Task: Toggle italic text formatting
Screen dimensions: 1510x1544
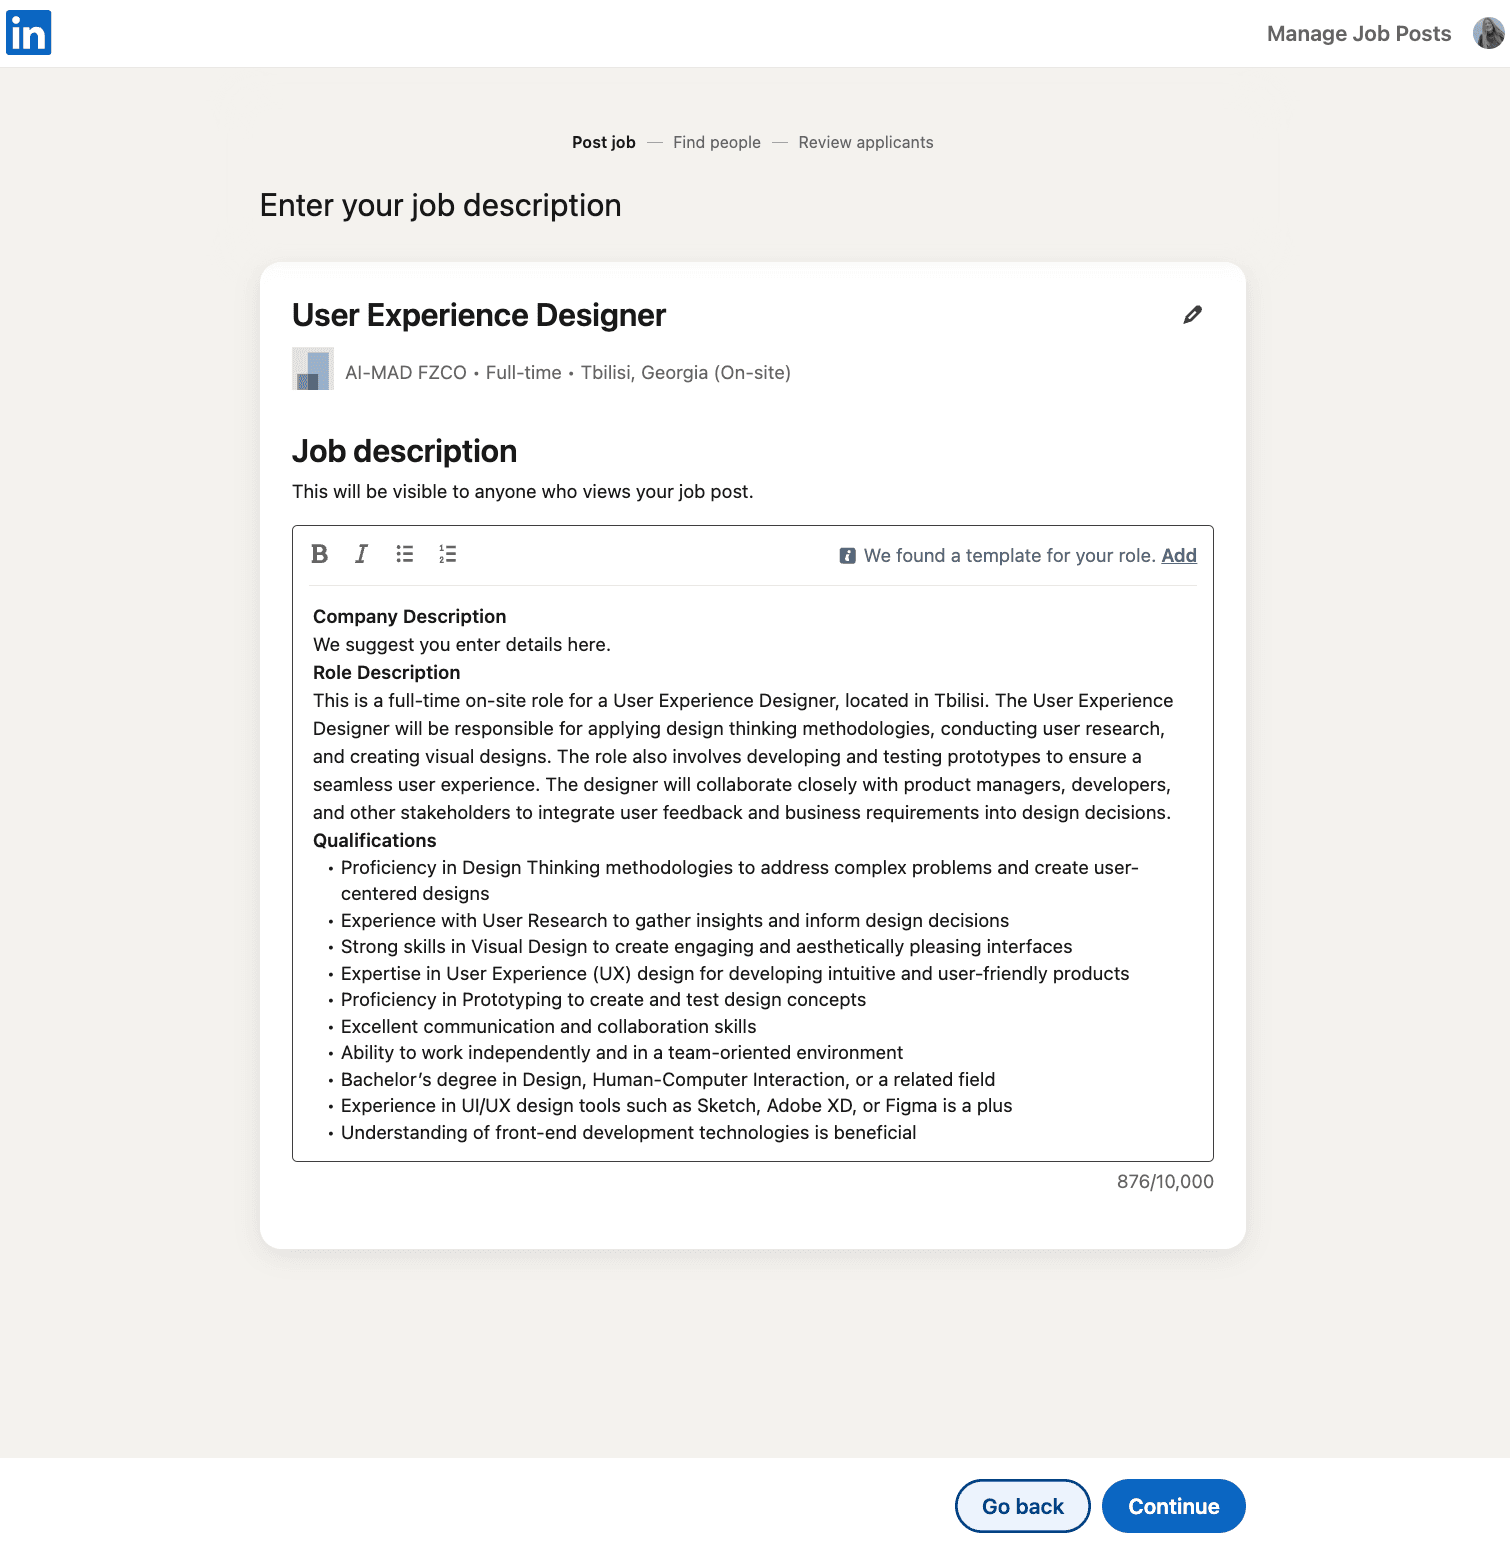Action: 360,554
